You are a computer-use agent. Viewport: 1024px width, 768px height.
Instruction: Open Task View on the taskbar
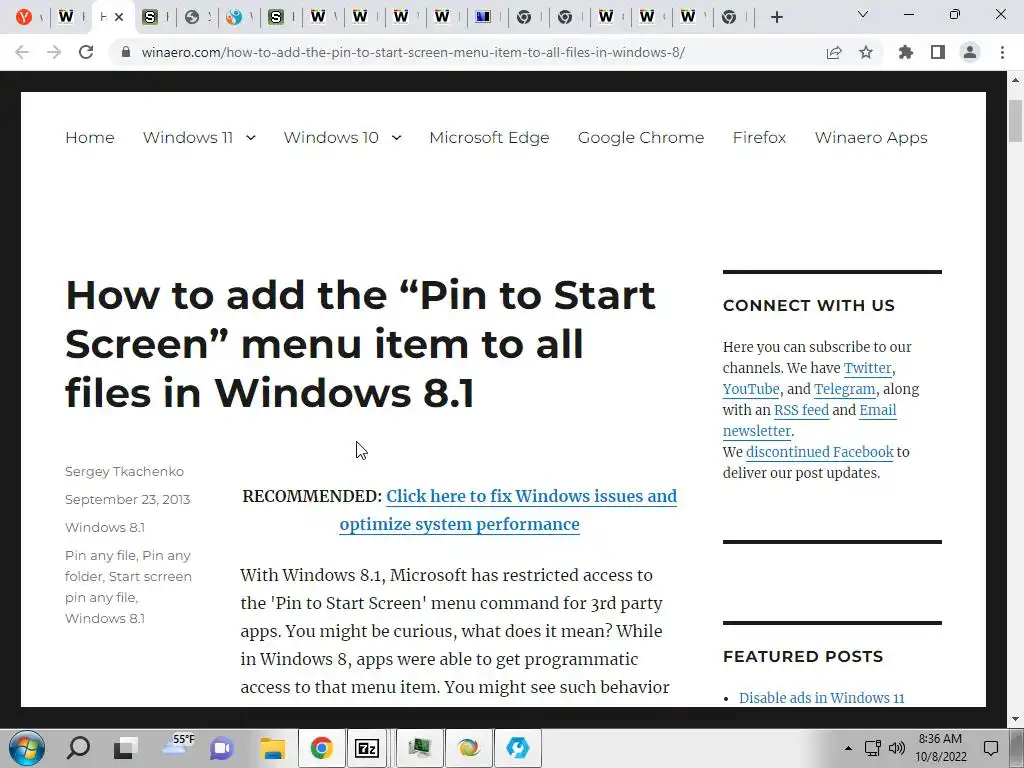click(x=125, y=748)
